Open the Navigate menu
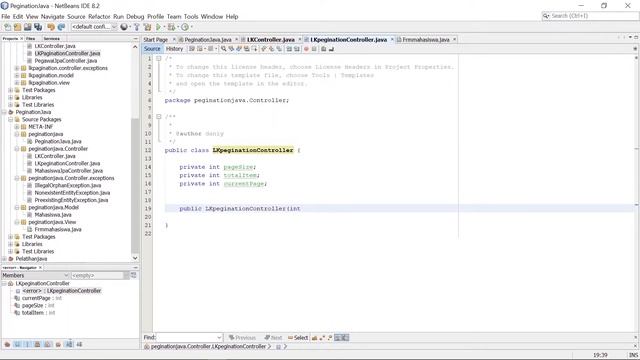This screenshot has width=640, height=360. (x=53, y=17)
